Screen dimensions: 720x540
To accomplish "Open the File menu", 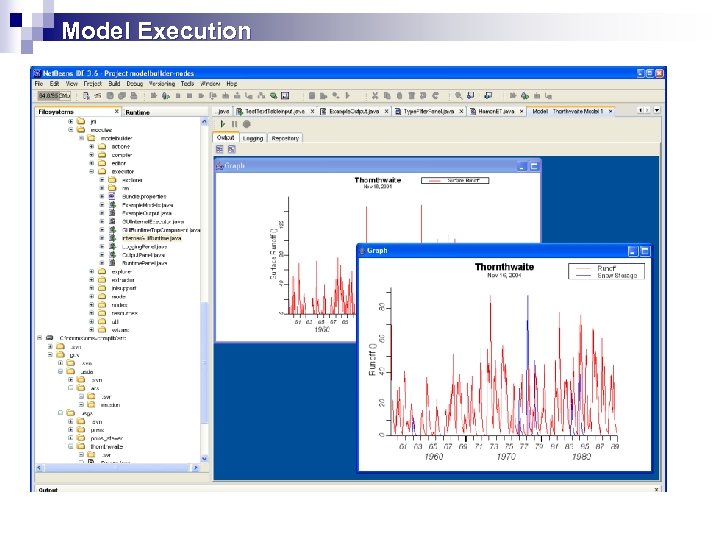I will (39, 84).
